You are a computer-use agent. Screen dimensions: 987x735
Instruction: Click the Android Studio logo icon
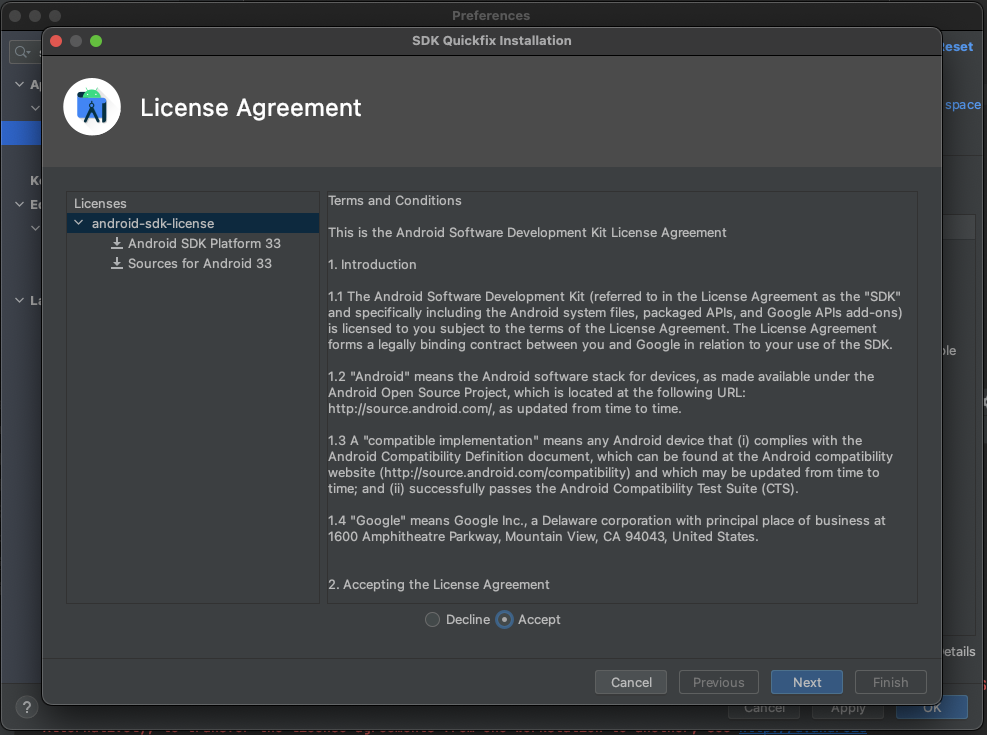pyautogui.click(x=92, y=107)
